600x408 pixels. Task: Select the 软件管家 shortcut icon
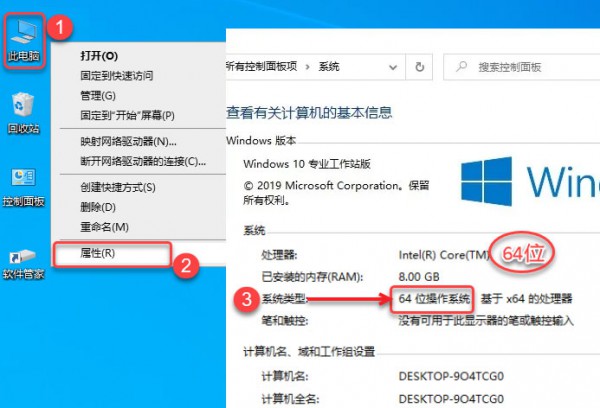[x=23, y=264]
